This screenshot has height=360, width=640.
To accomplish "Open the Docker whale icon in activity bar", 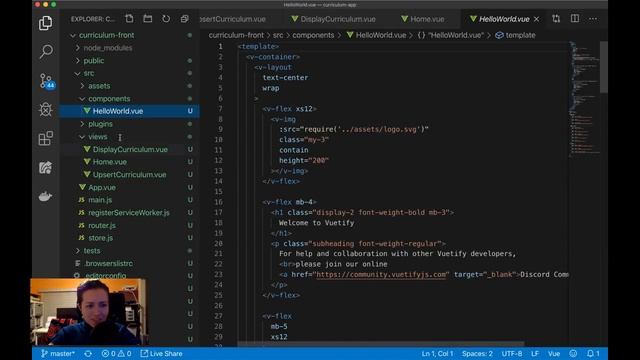I will click(x=45, y=196).
